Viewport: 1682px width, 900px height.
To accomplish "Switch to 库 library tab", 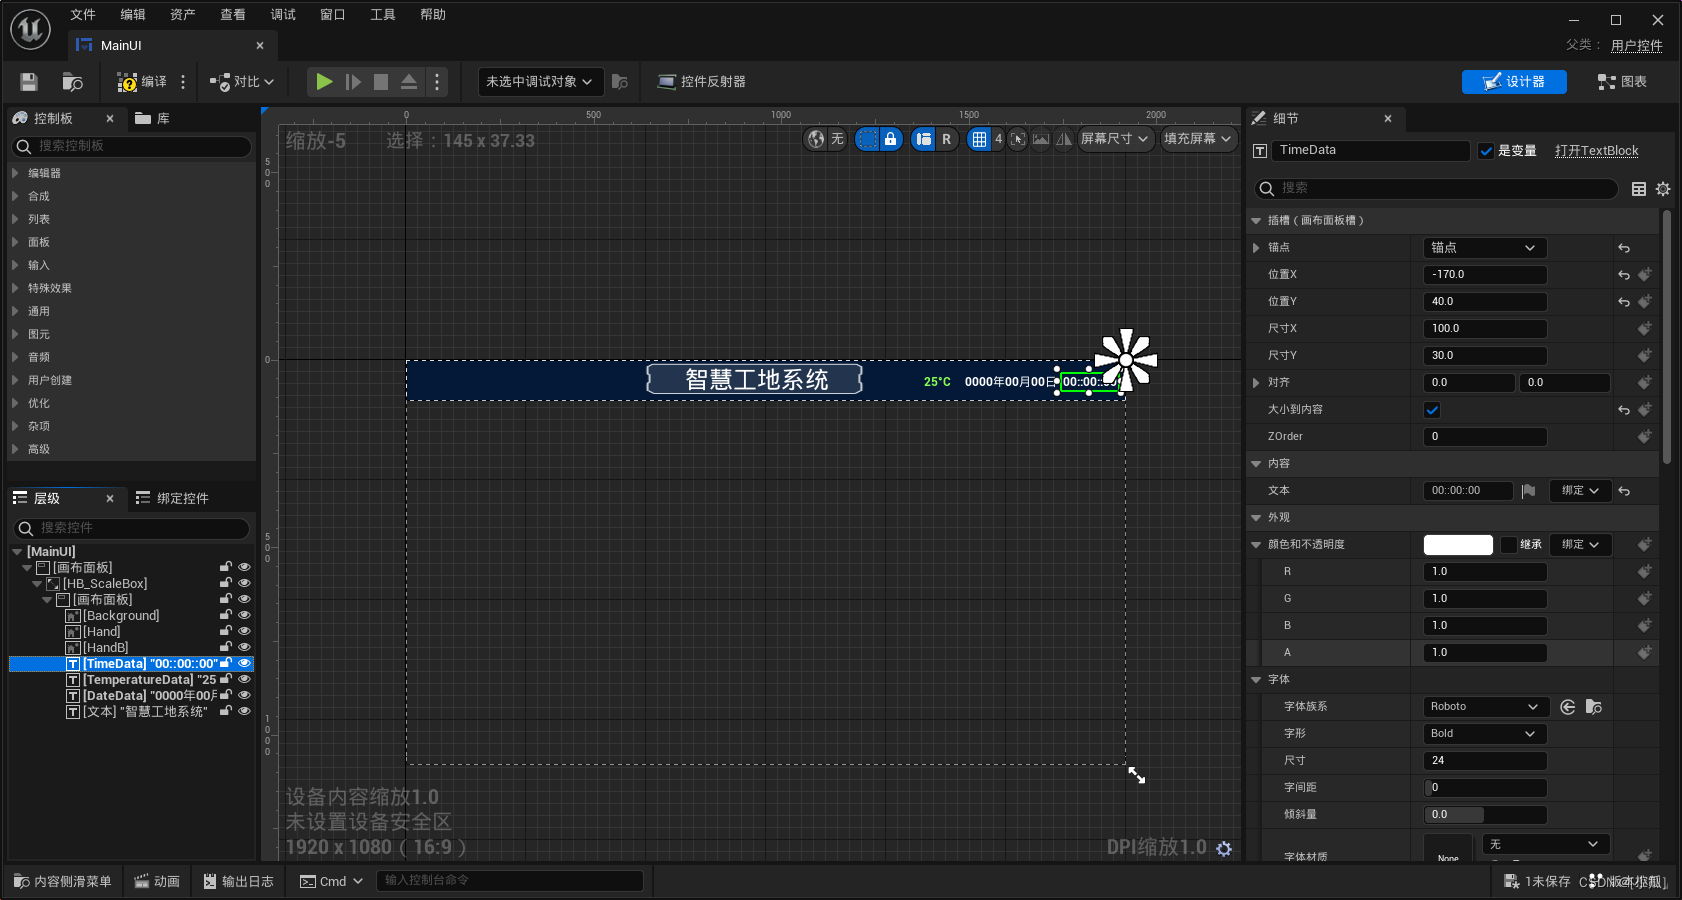I will click(153, 118).
